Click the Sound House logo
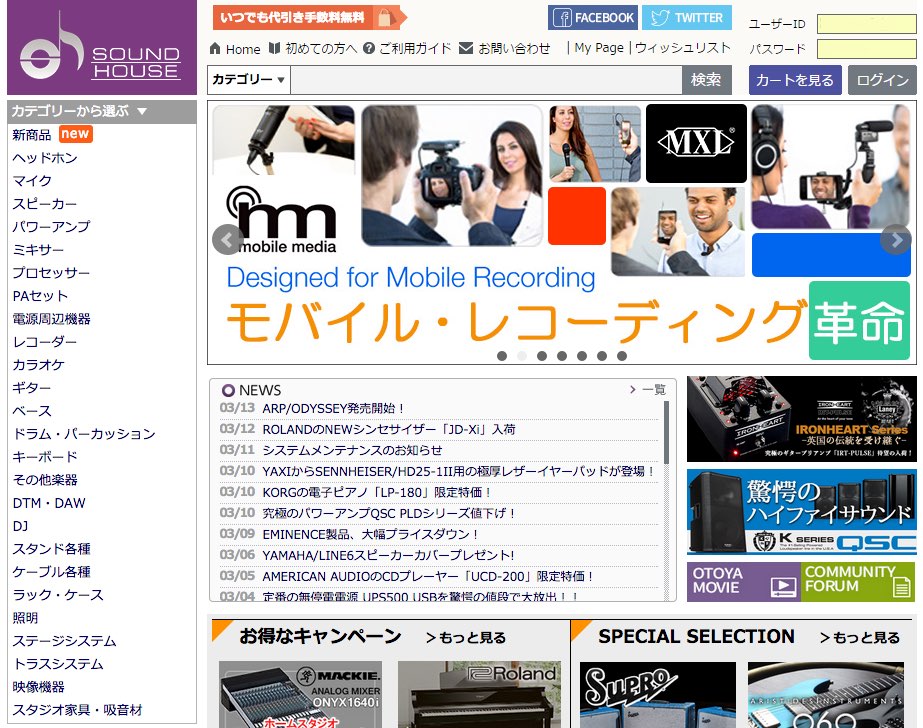The height and width of the screenshot is (728, 923). pos(101,47)
